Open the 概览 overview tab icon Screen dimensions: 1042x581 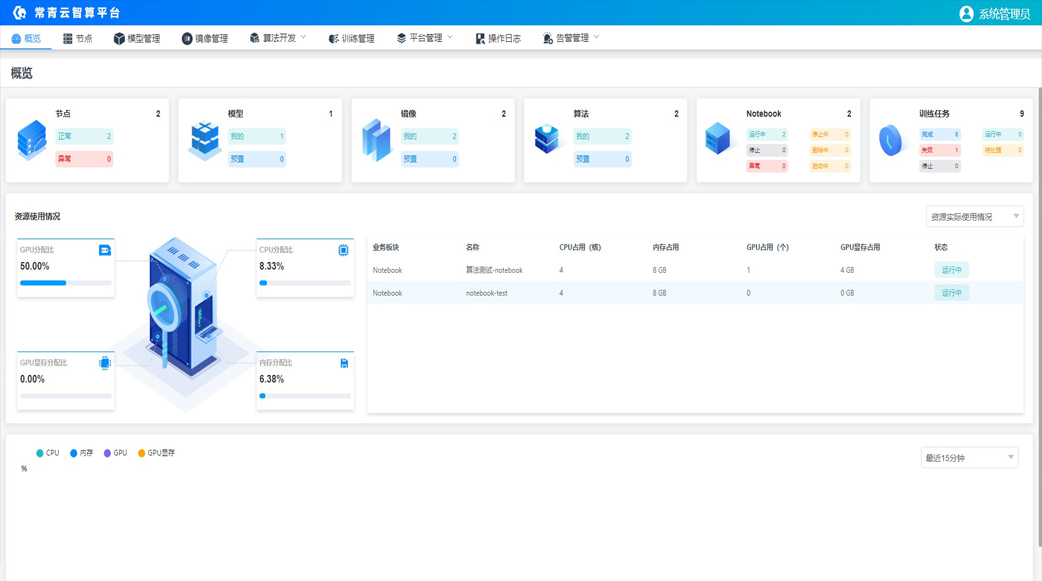(14, 38)
